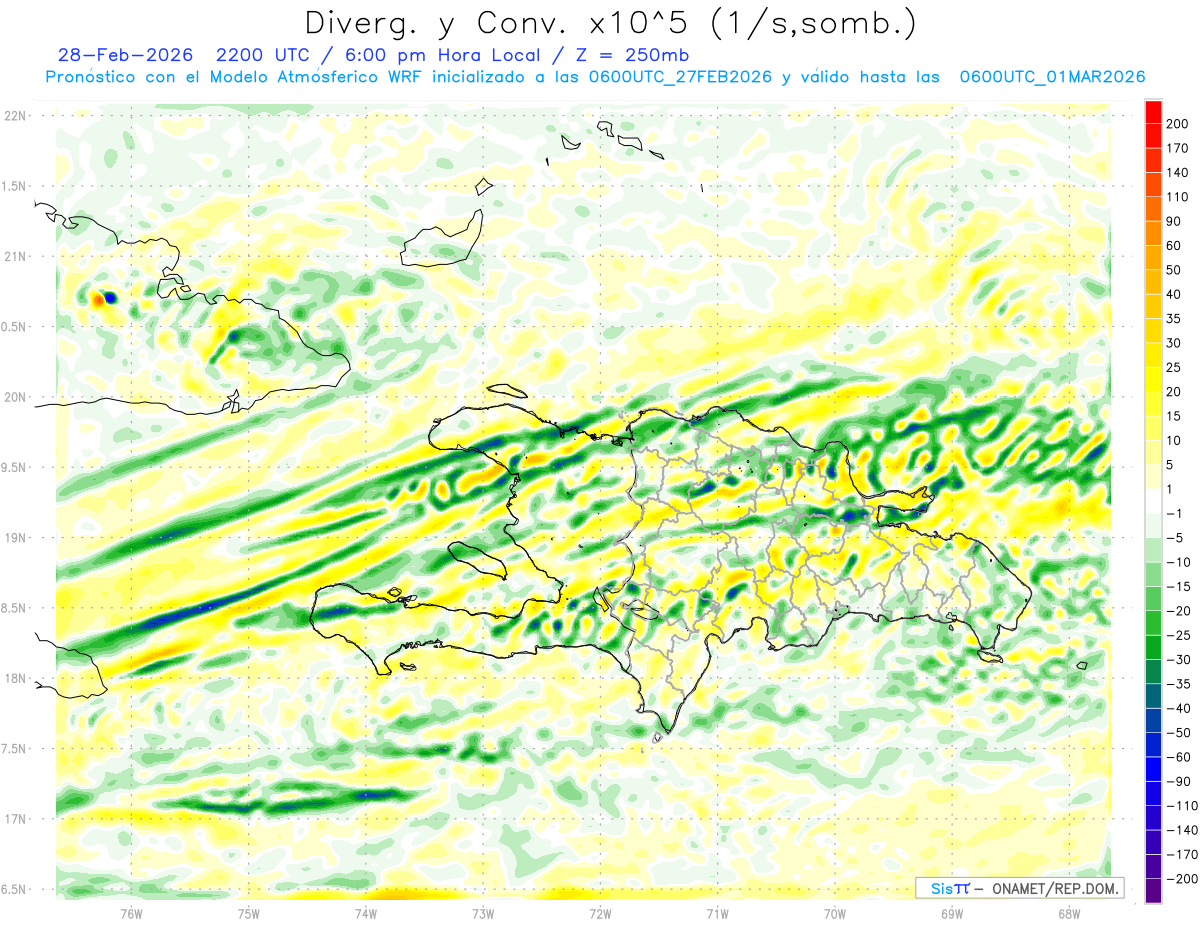The height and width of the screenshot is (927, 1200).
Task: Click the colorbar value '-30'
Action: pyautogui.click(x=1180, y=659)
